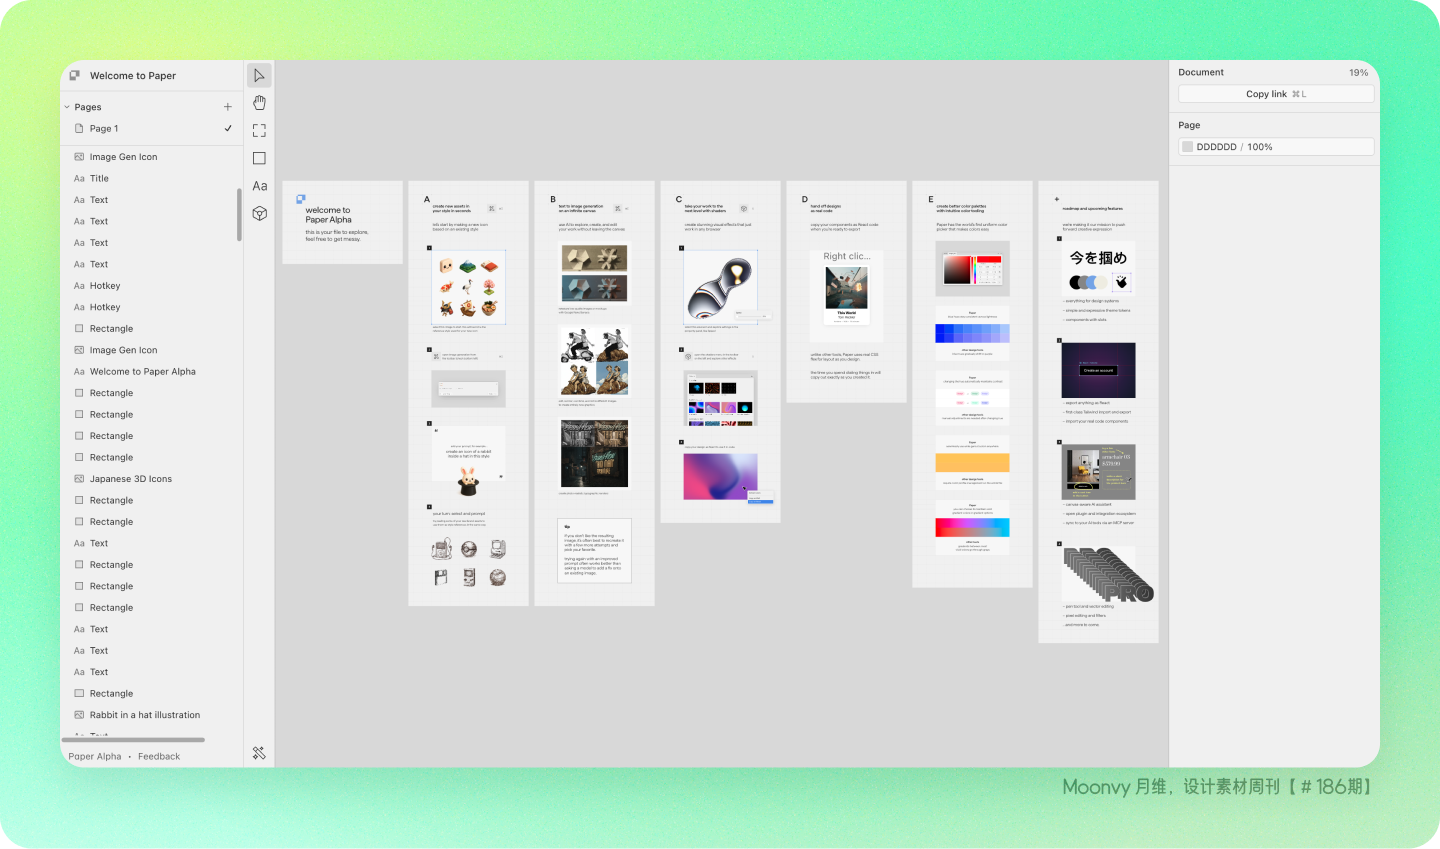Click the Paper logo icon beside file title

tap(75, 76)
